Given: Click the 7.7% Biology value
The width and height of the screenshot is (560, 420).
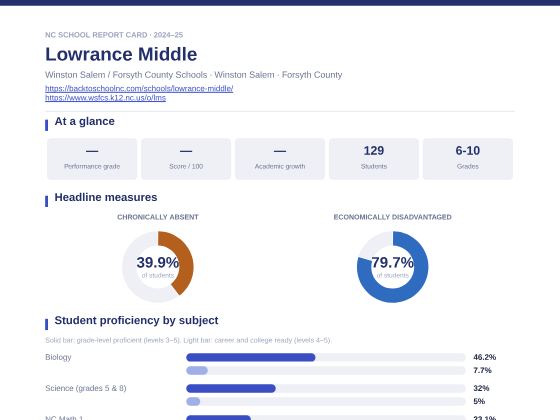Looking at the screenshot, I should click(482, 370).
